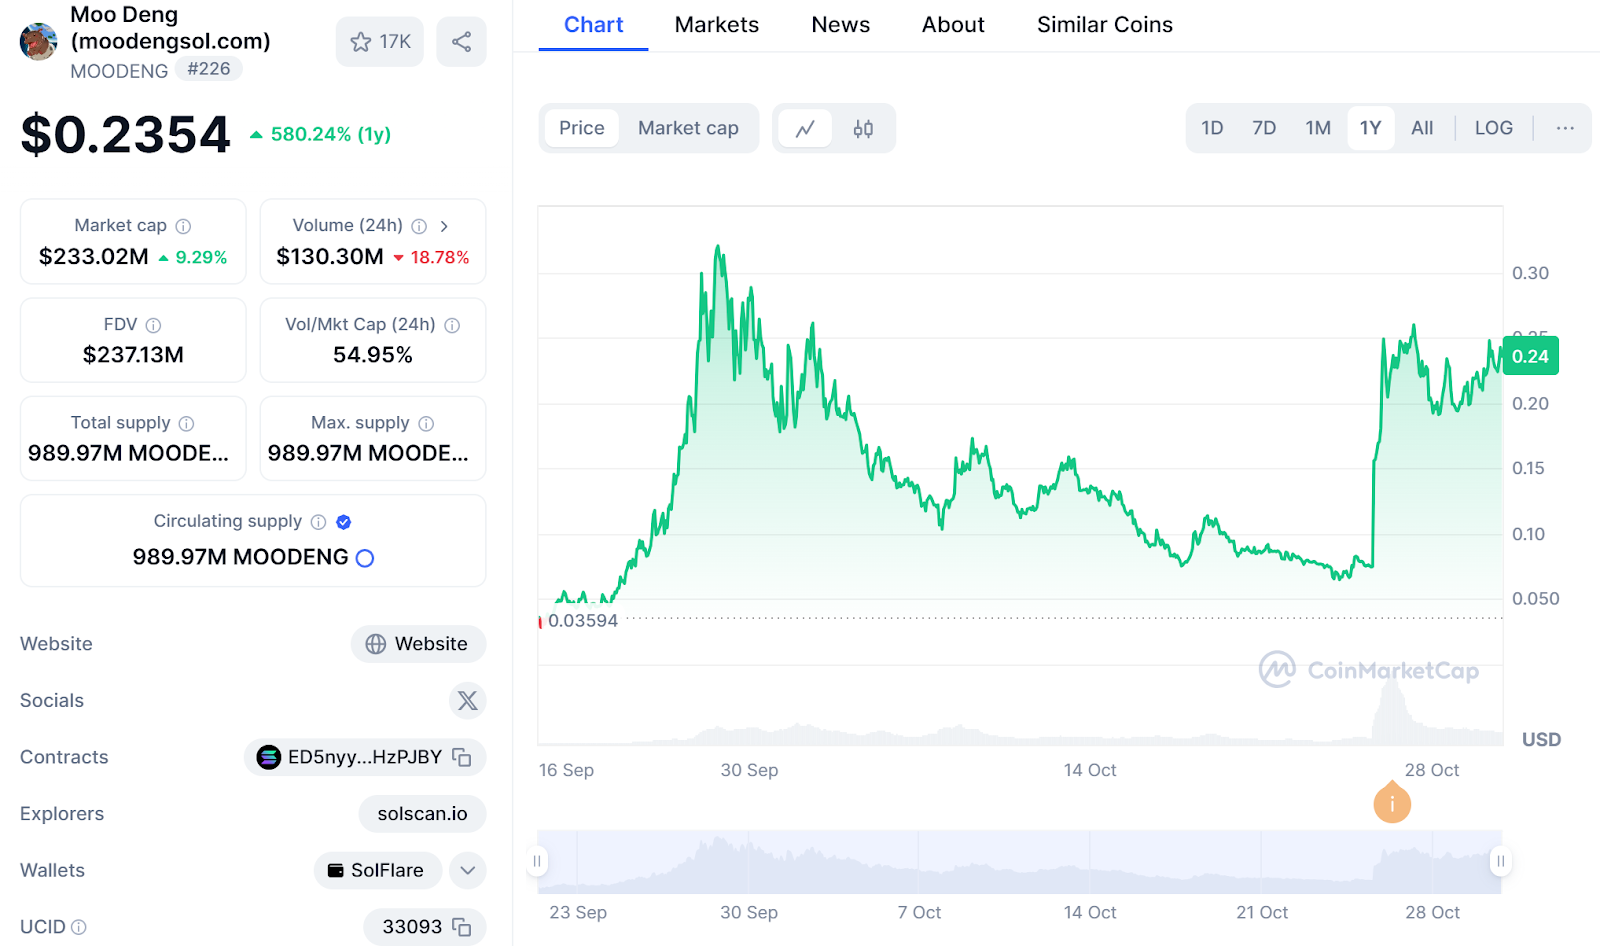Open the X (Twitter) social link
This screenshot has height=946, width=1600.
tap(467, 701)
